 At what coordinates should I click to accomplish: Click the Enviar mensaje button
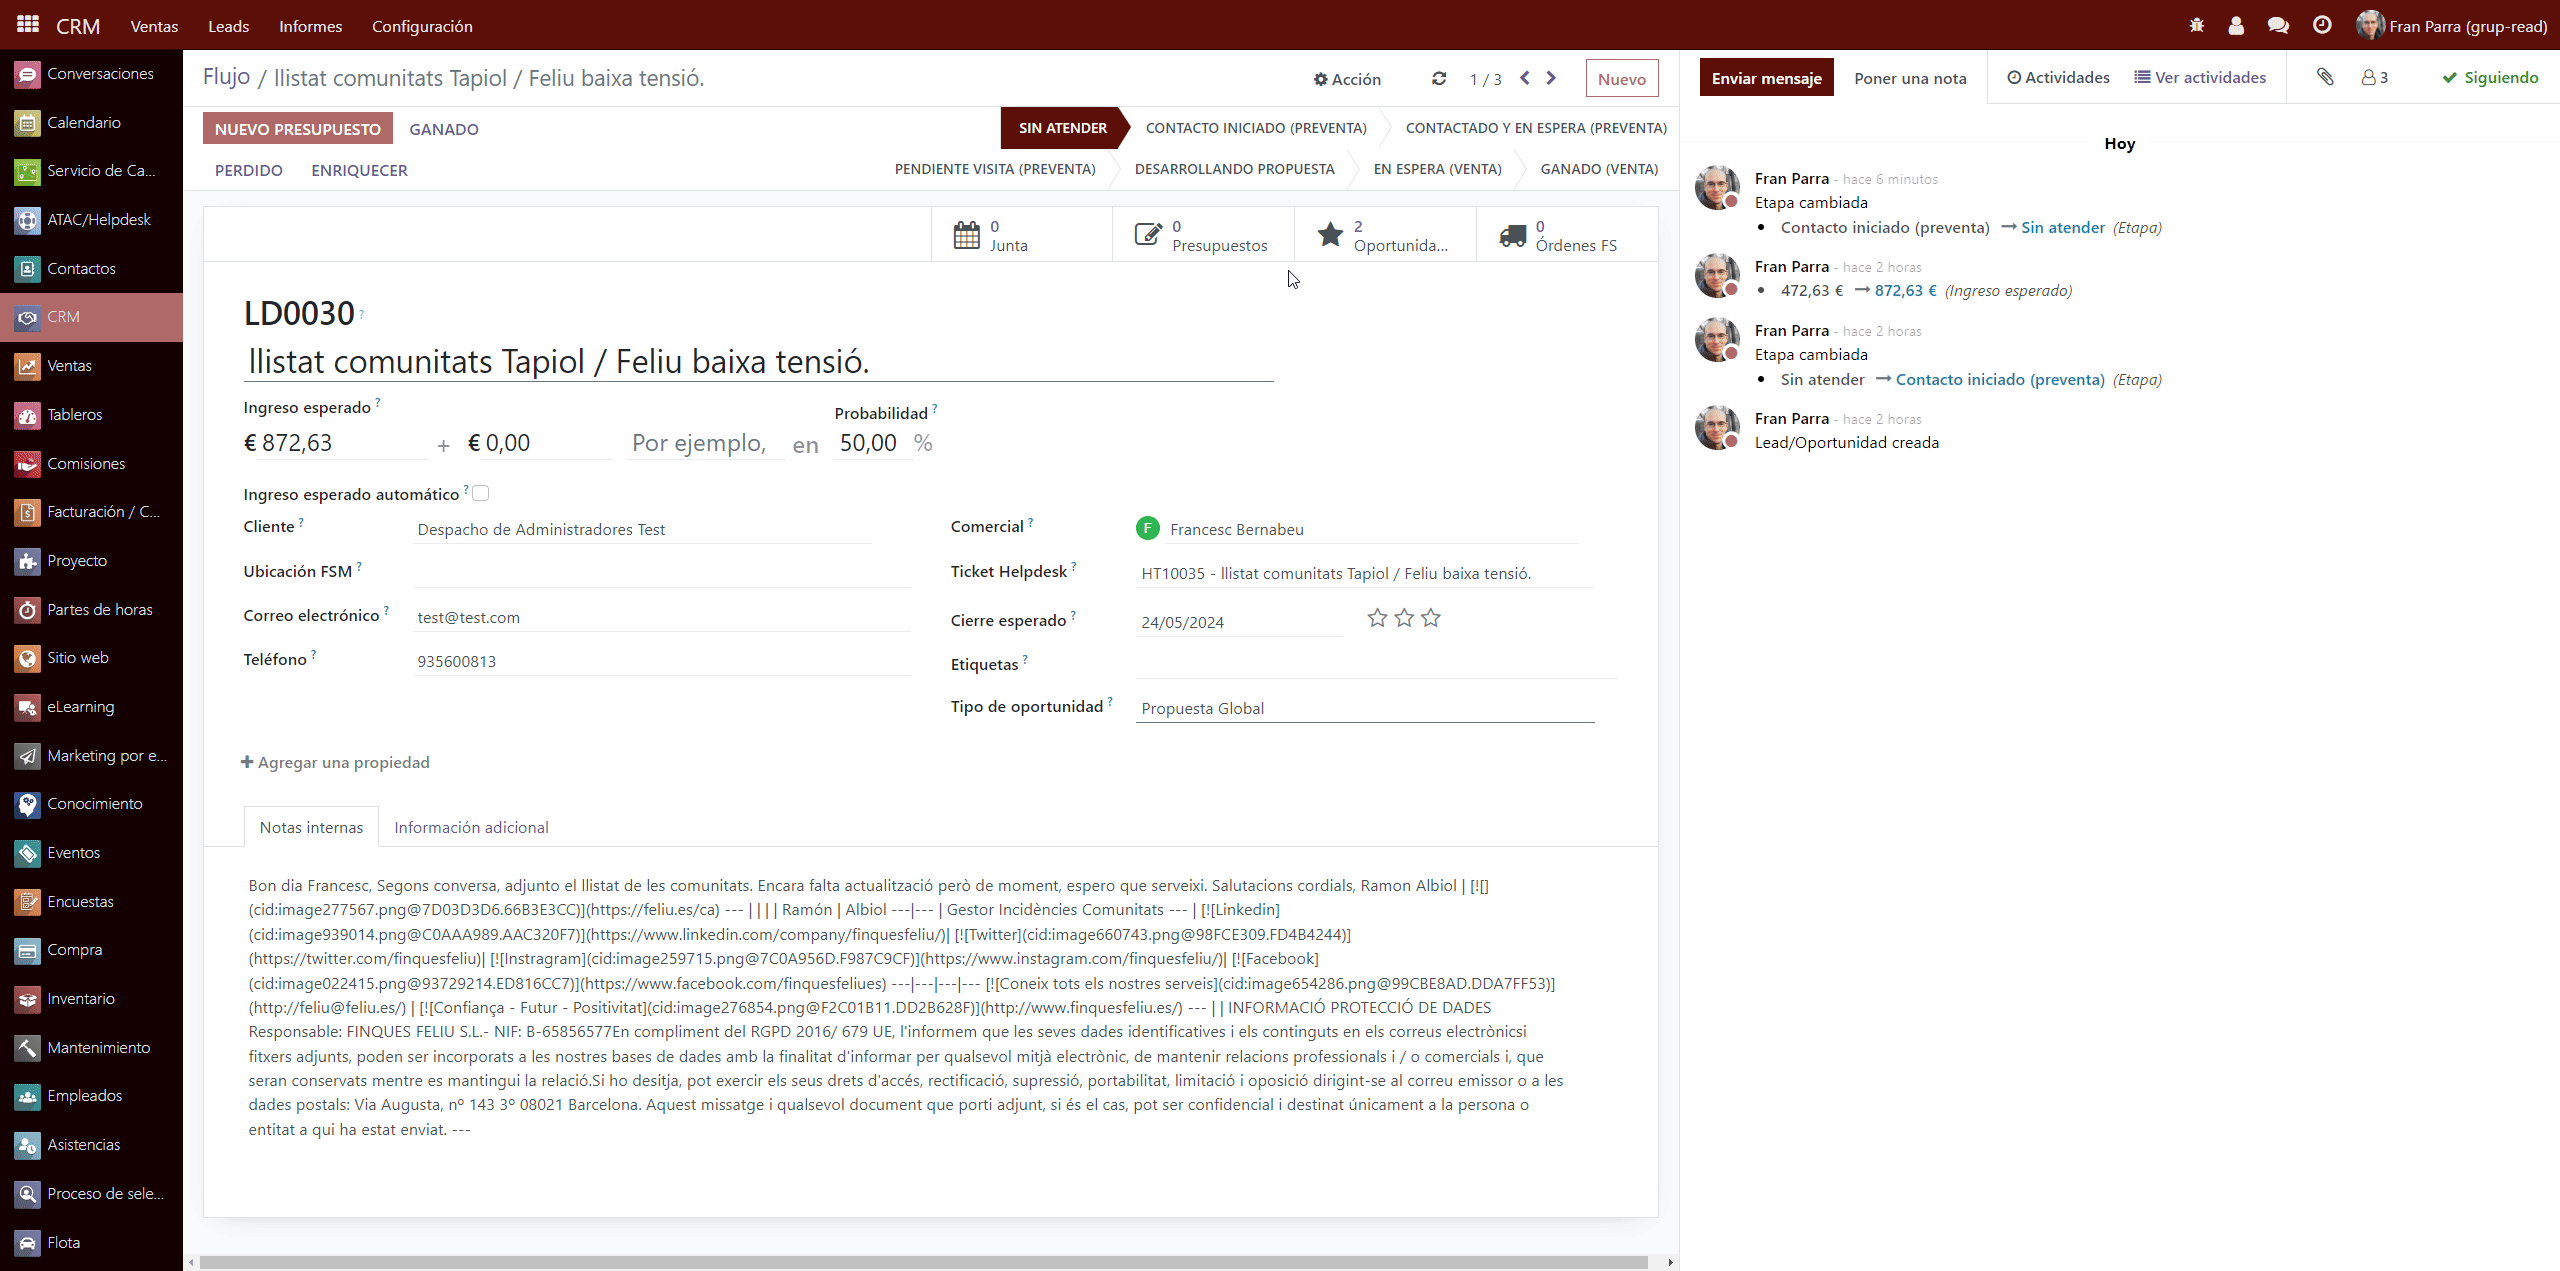tap(1766, 78)
